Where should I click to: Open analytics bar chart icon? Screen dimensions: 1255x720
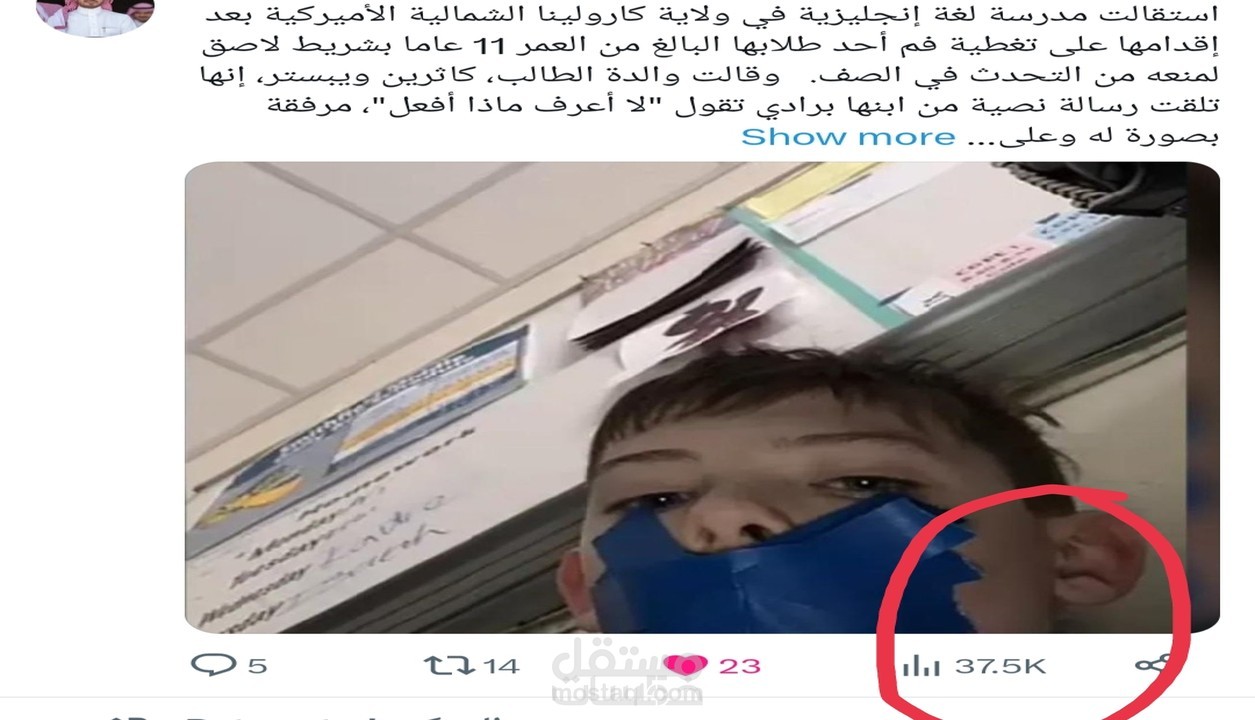920,665
